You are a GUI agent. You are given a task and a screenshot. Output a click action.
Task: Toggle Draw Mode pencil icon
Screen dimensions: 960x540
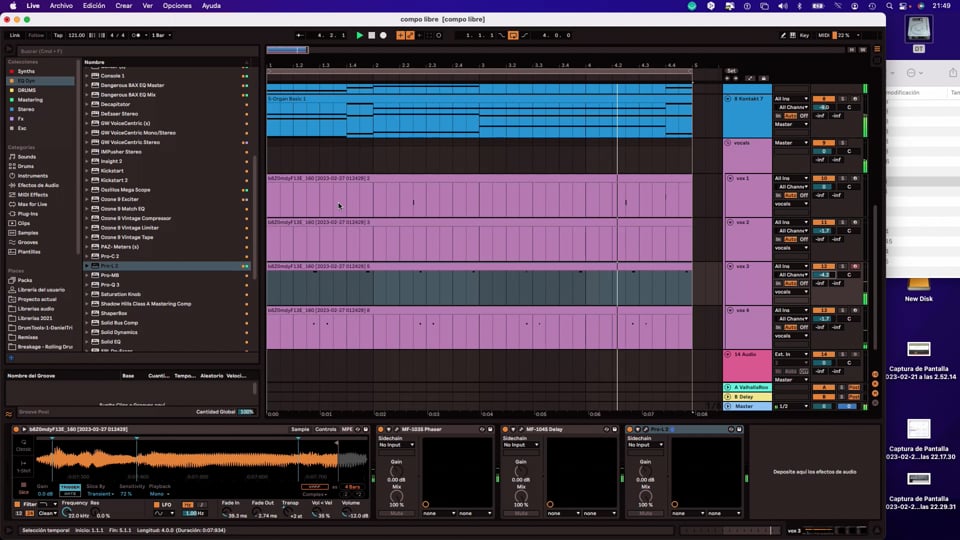pos(783,36)
